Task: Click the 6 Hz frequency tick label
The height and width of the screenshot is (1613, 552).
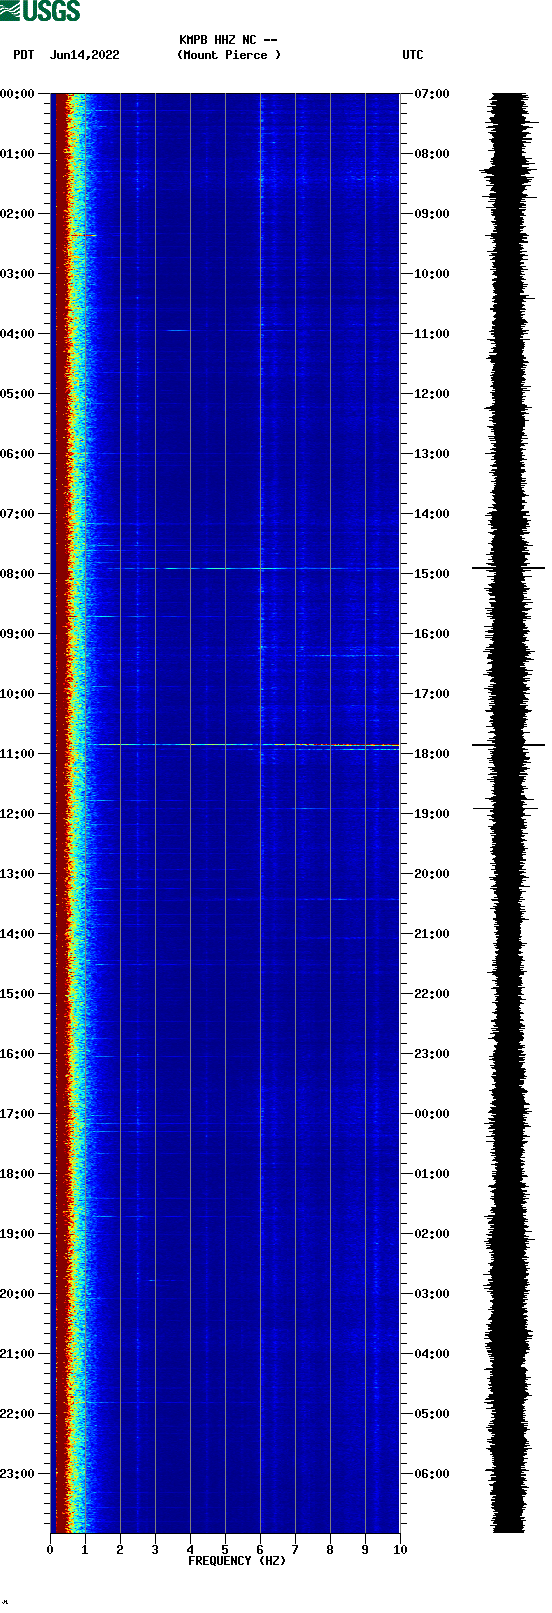Action: point(260,1550)
